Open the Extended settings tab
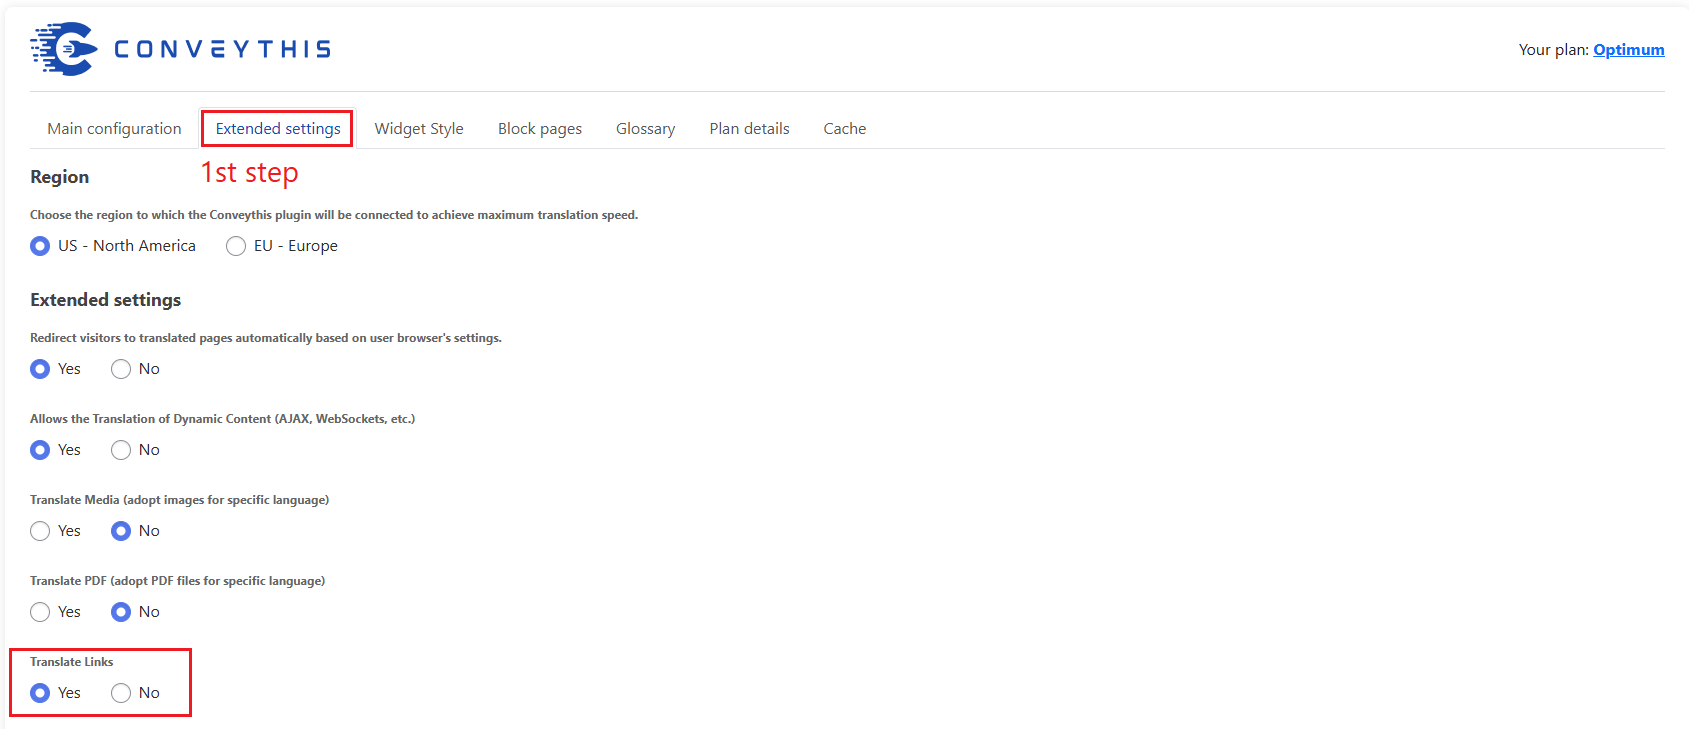Viewport: 1689px width, 729px height. coord(278,129)
